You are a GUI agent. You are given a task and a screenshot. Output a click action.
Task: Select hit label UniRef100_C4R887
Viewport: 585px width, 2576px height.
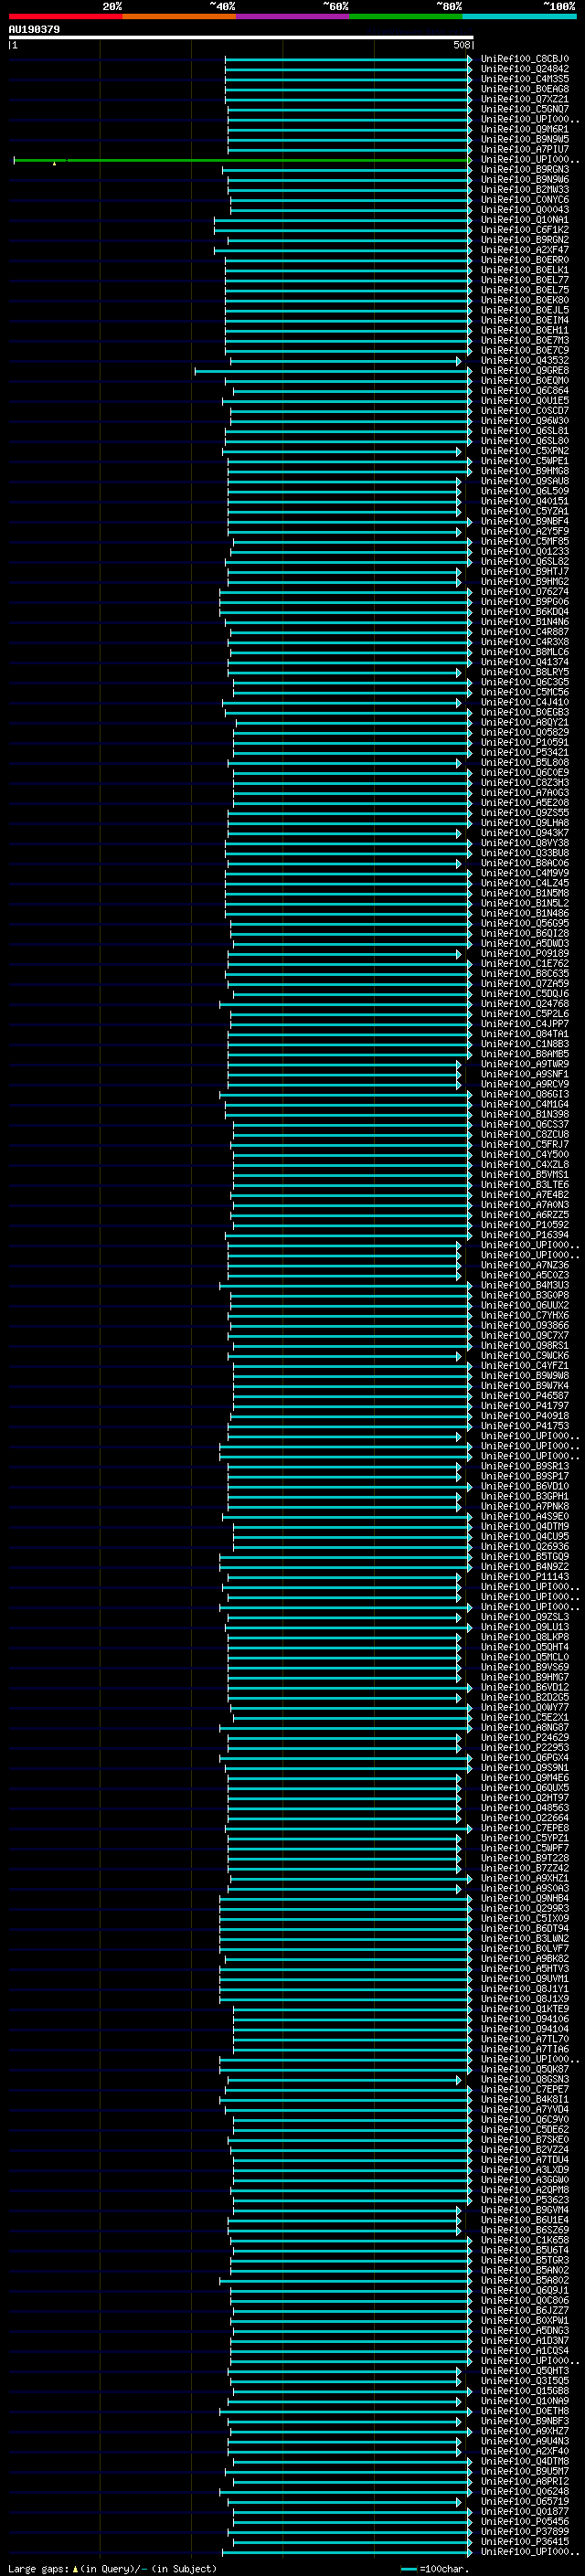525,632
